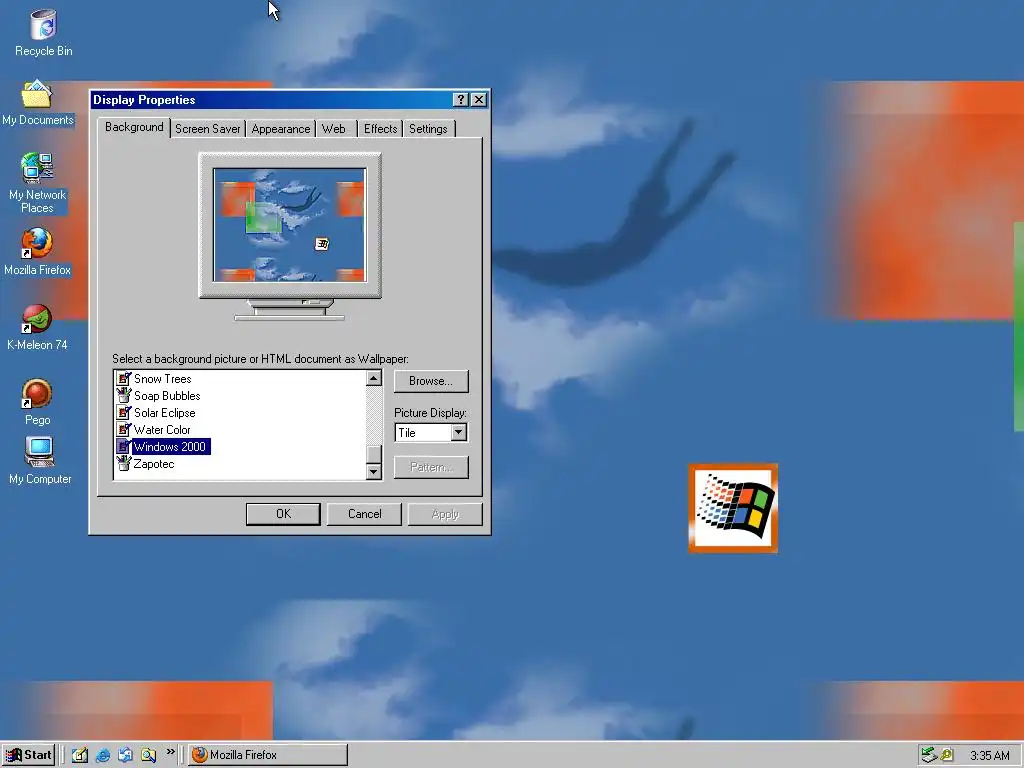The image size is (1024, 768).
Task: Click Cancel in Display Properties
Action: coord(364,514)
